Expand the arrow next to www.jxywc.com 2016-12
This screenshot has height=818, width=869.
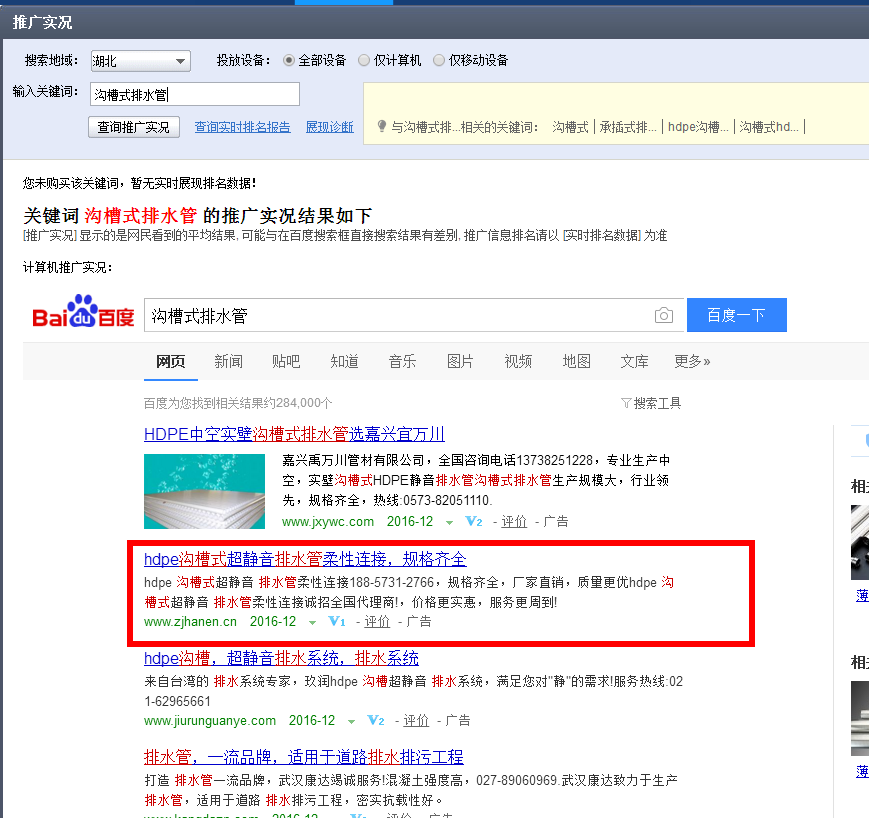click(x=449, y=523)
